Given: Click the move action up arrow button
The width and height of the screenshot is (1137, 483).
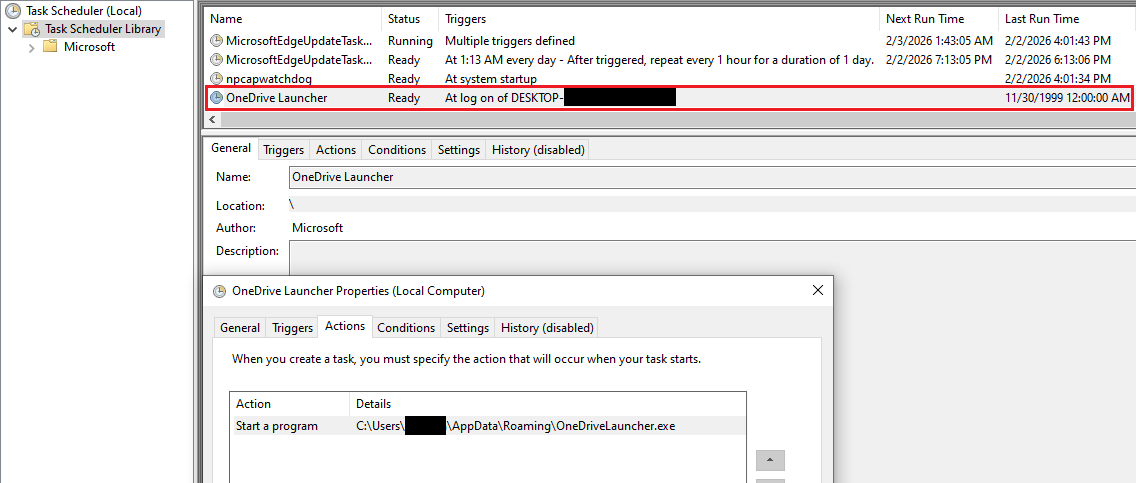Looking at the screenshot, I should point(769,461).
